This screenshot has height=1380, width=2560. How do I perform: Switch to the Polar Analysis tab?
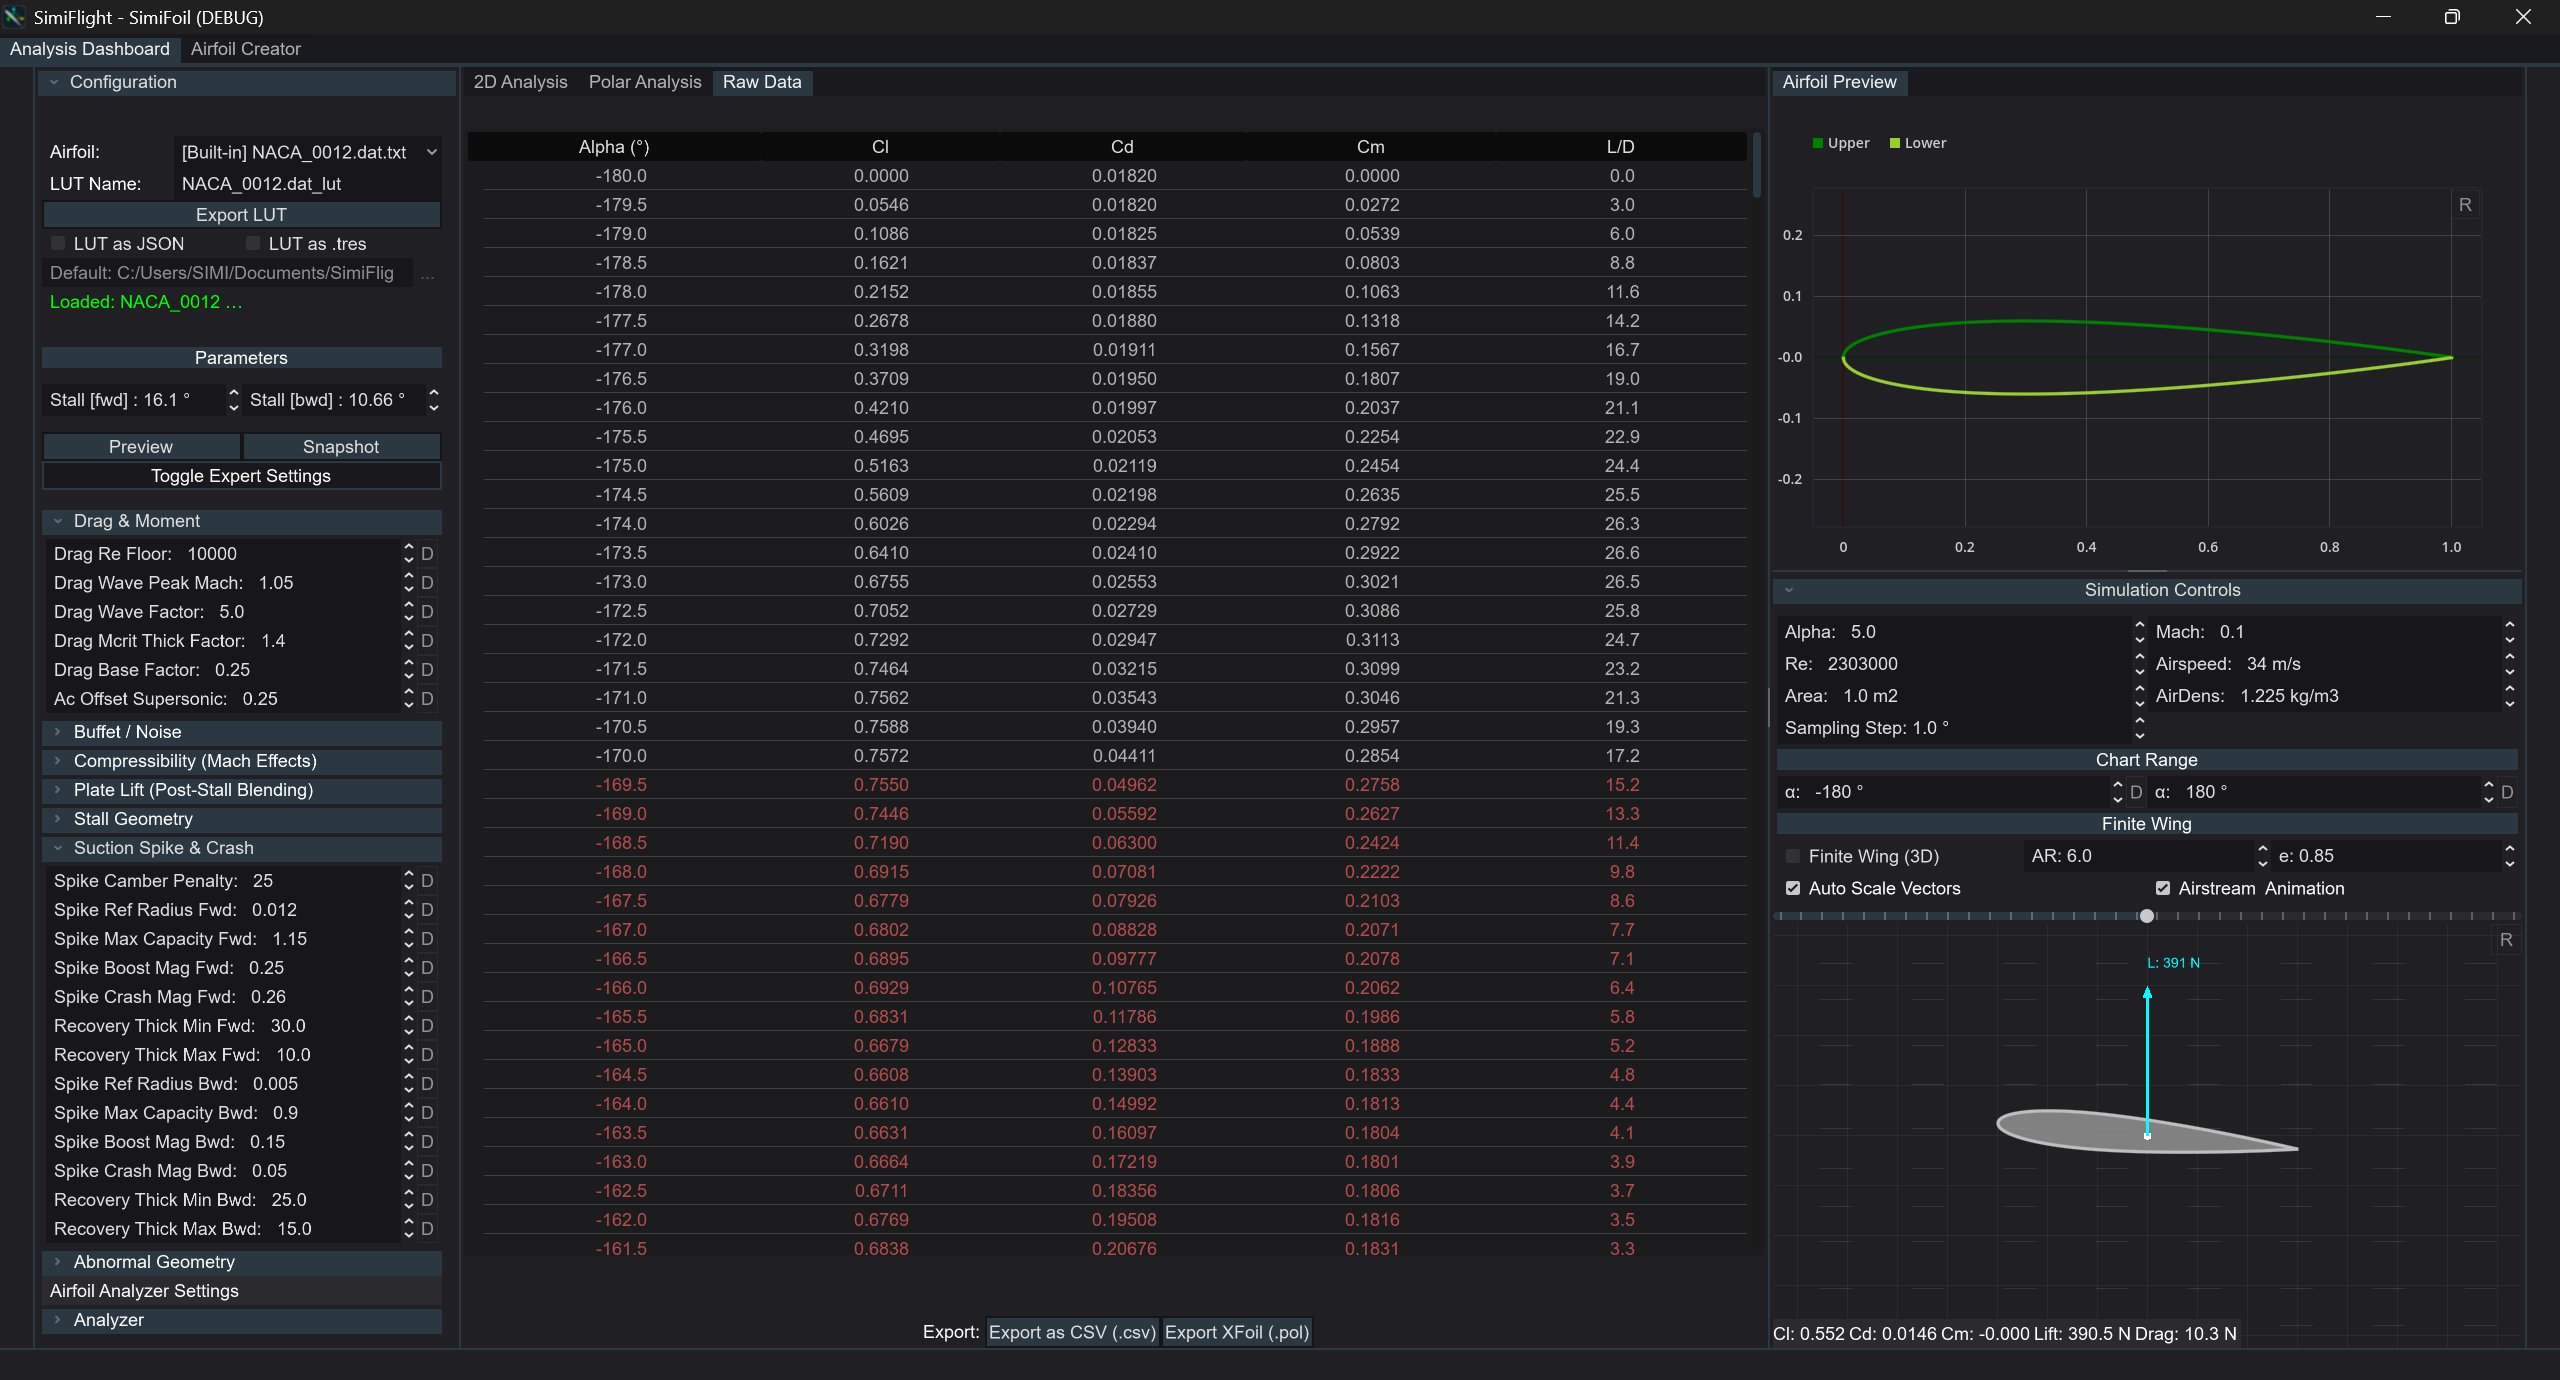645,82
